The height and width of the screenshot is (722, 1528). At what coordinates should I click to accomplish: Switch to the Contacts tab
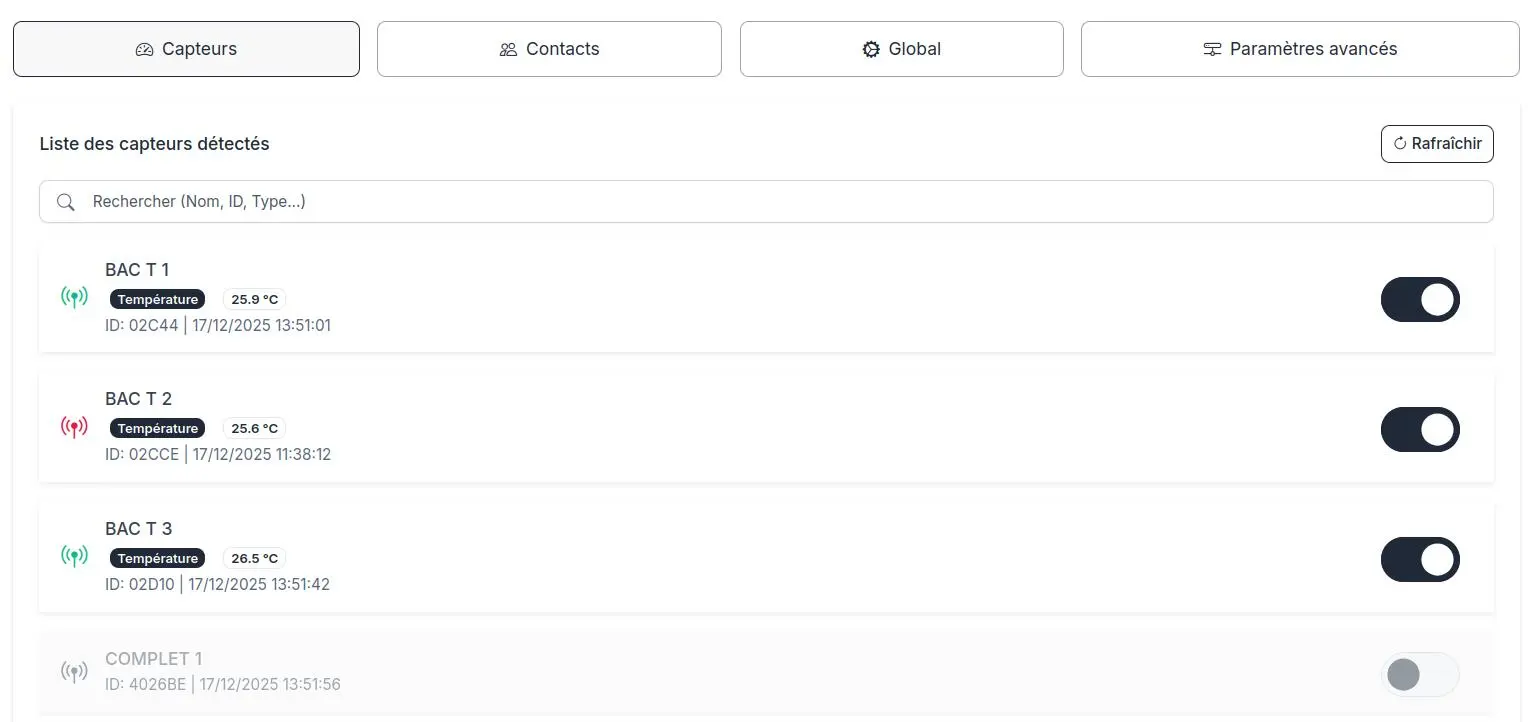click(549, 49)
